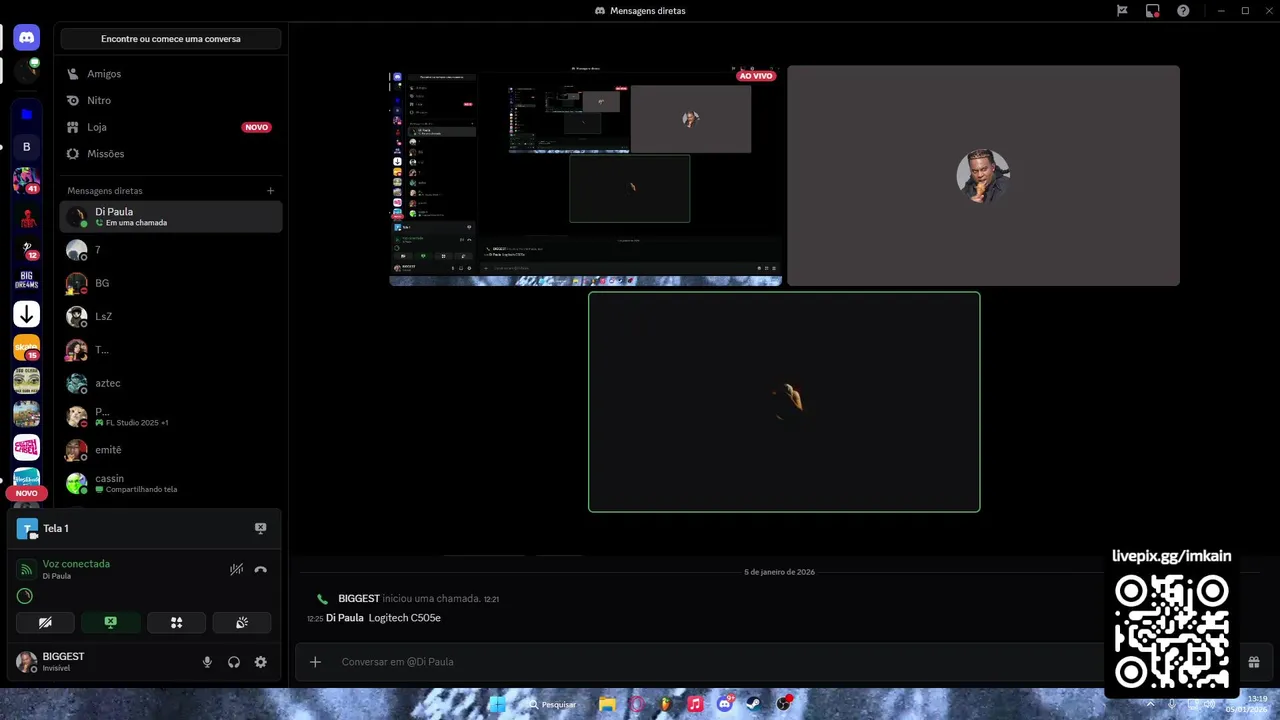Open direct message with LsZ
Screen dimensions: 1280x720
pos(171,316)
